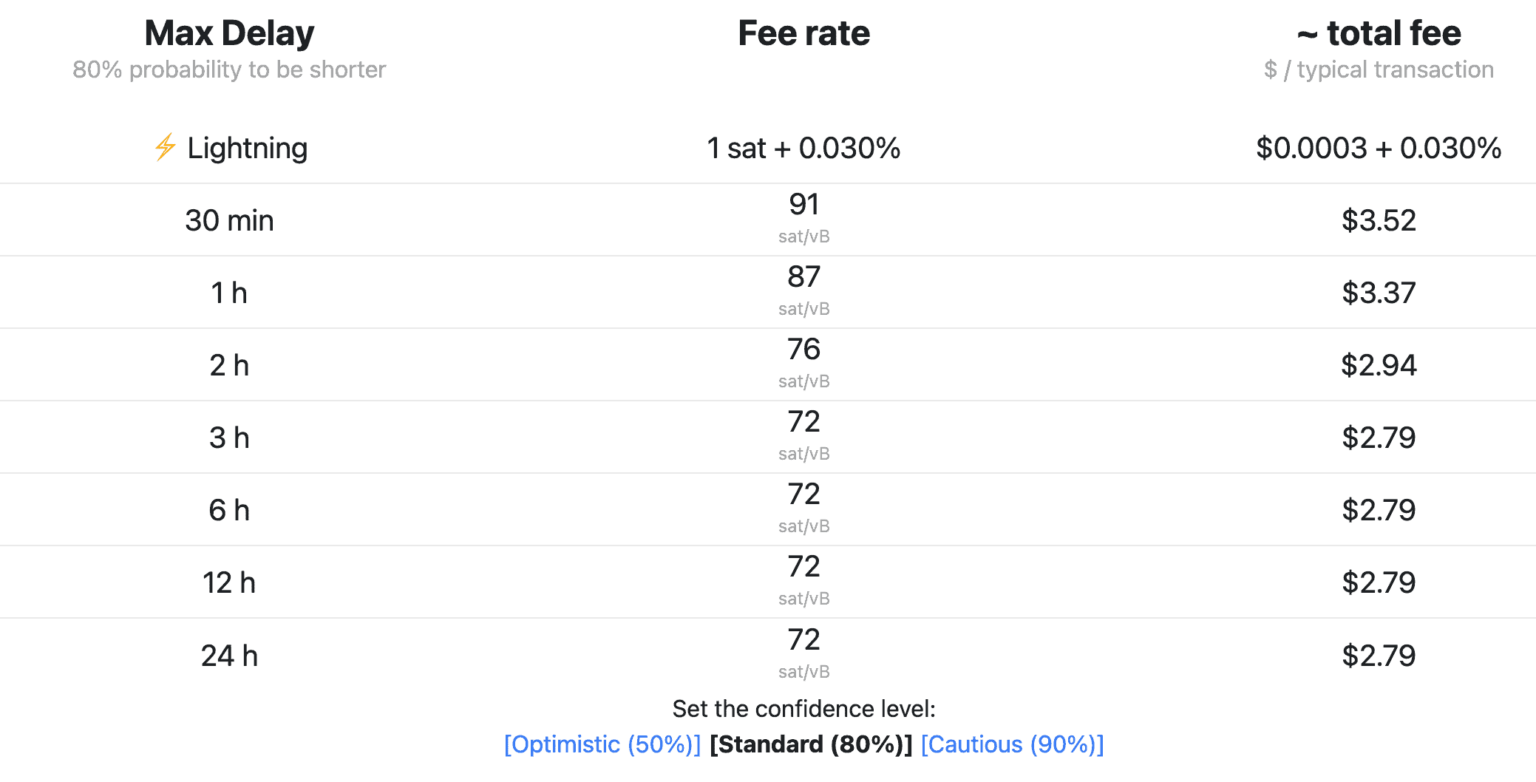Click the Fee rate column header

[x=804, y=34]
